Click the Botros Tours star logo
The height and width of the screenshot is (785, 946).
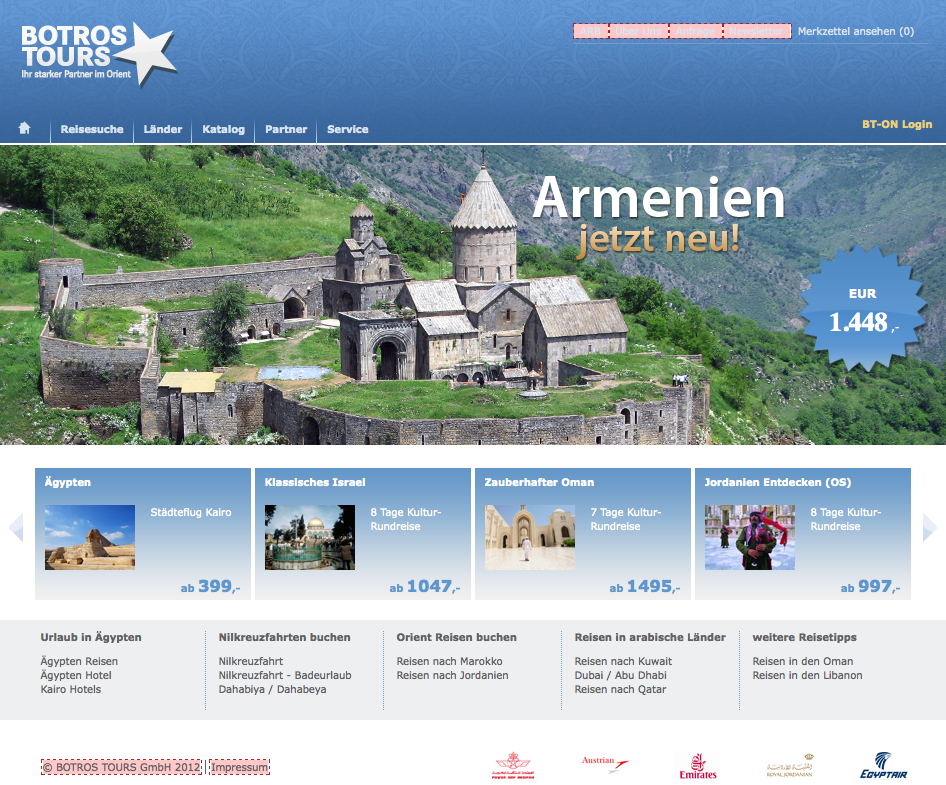coord(98,54)
